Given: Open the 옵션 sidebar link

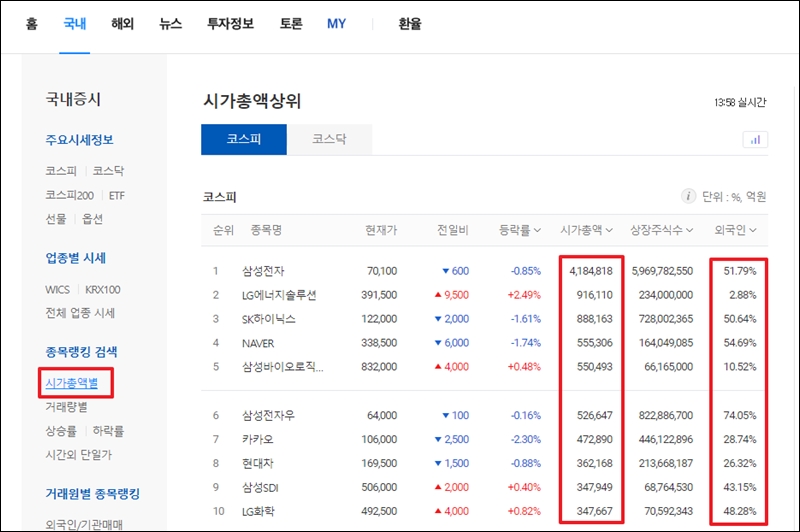Looking at the screenshot, I should coord(92,219).
